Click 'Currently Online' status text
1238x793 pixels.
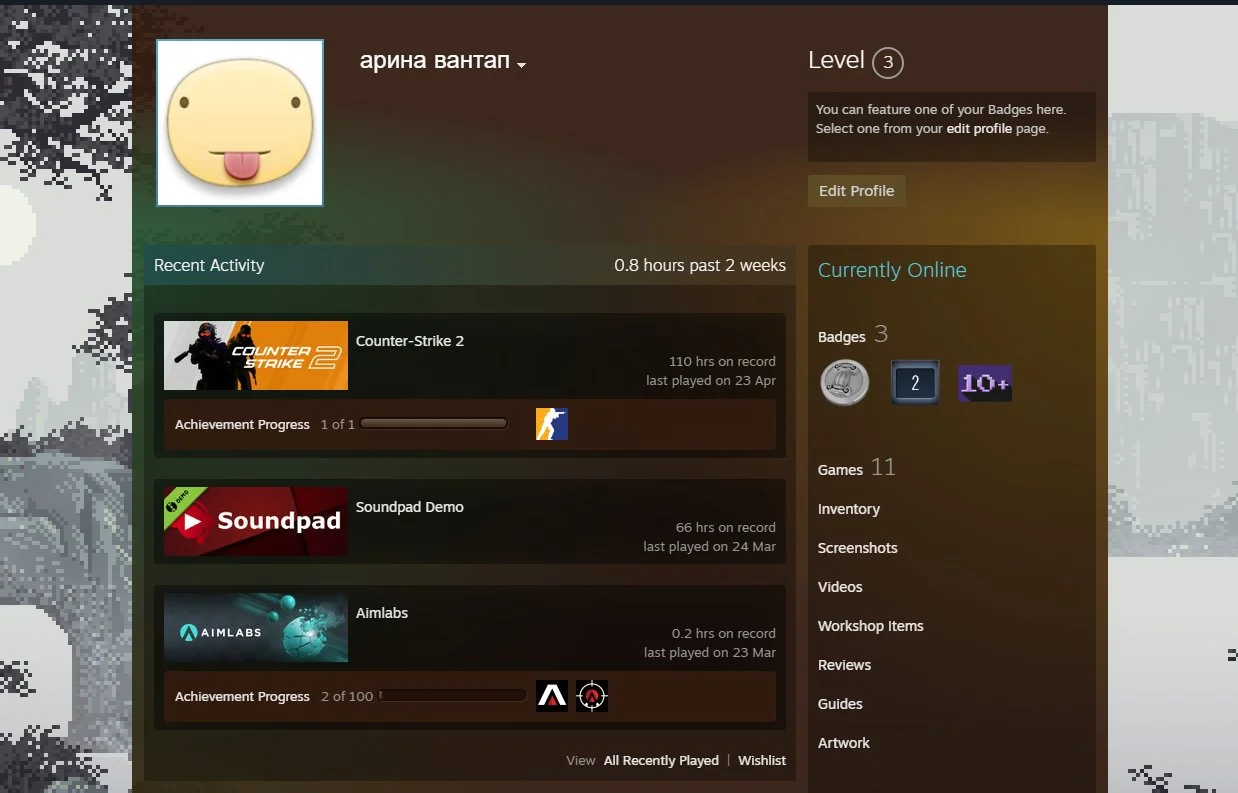click(x=892, y=270)
